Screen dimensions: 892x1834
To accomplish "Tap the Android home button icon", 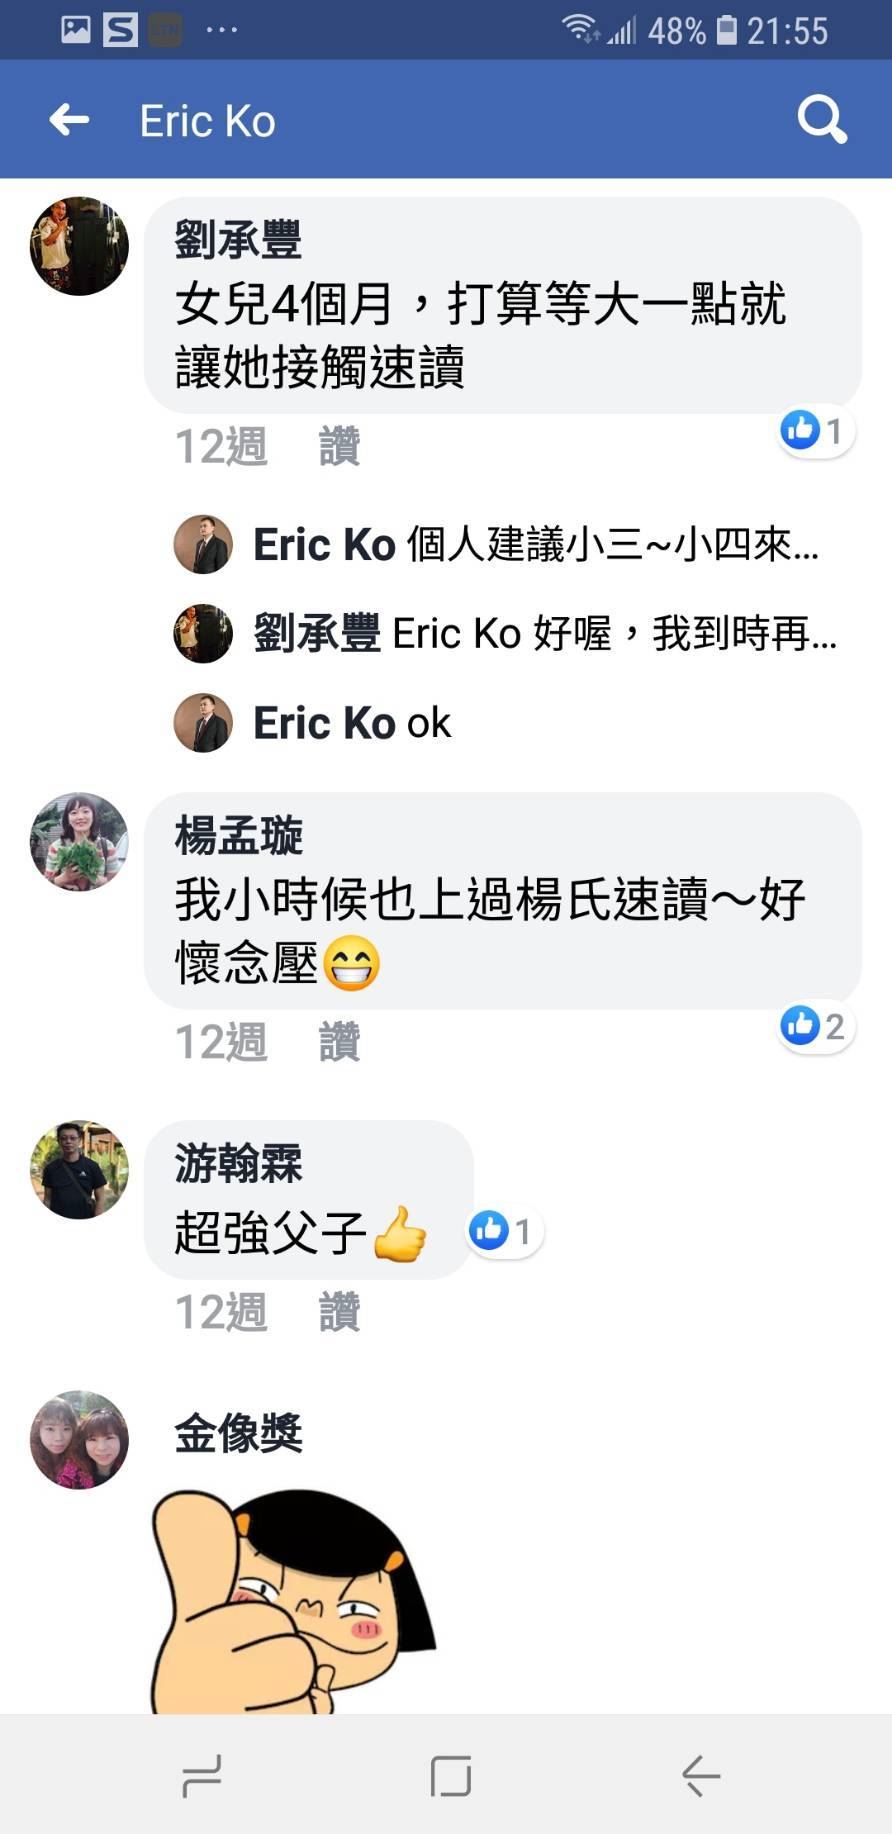I will 450,1776.
